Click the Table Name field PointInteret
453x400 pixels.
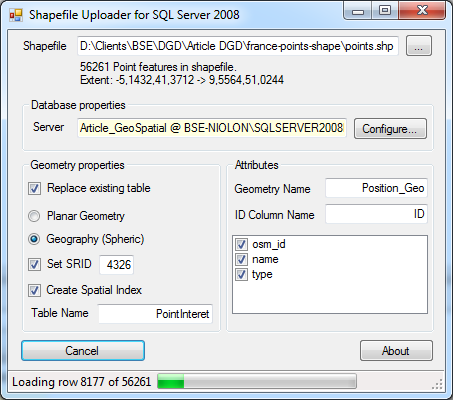pyautogui.click(x=155, y=313)
